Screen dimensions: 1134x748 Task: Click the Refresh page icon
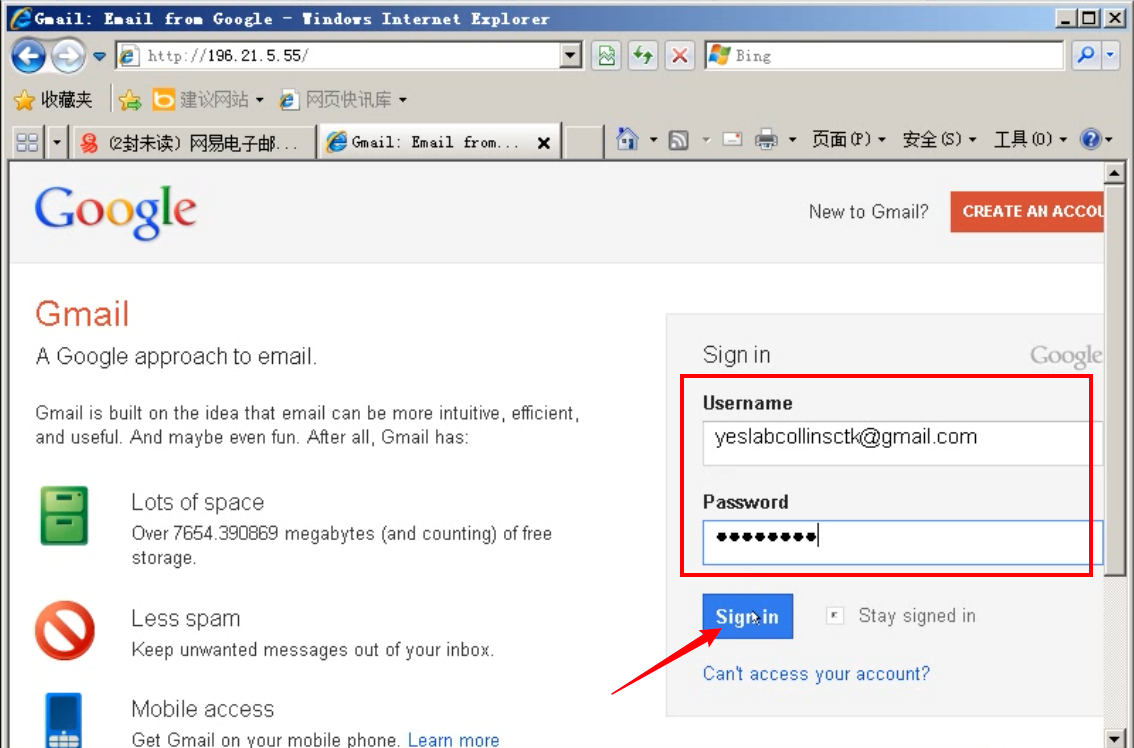643,56
